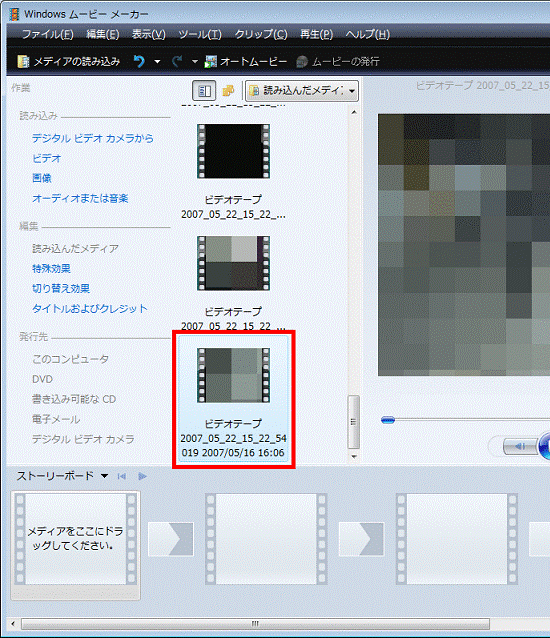Select the second video clip thumbnail

coord(234,263)
